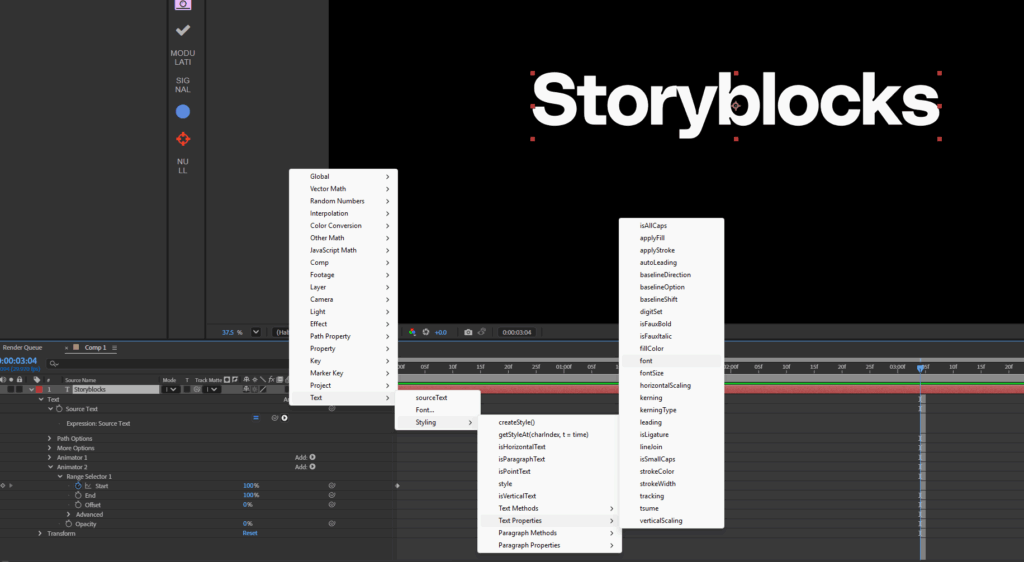
Task: Toggle the quality slash switch on Storyblocks layer
Action: click(x=263, y=389)
